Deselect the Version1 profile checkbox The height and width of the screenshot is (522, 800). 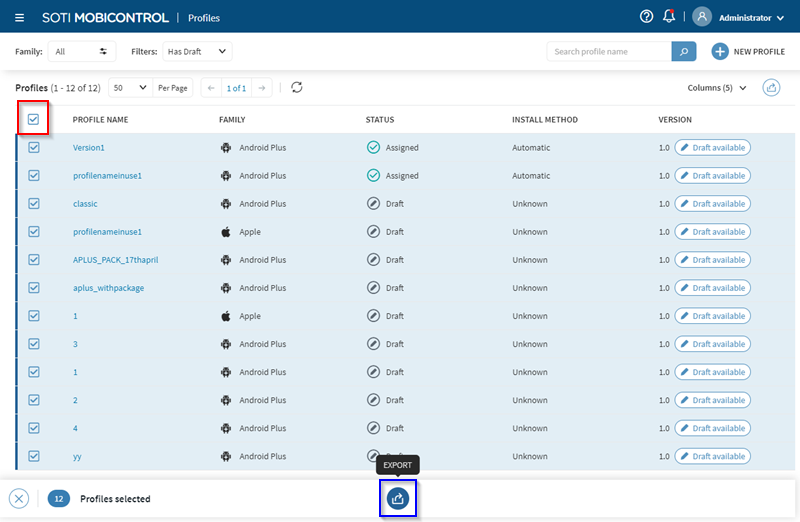tap(33, 148)
